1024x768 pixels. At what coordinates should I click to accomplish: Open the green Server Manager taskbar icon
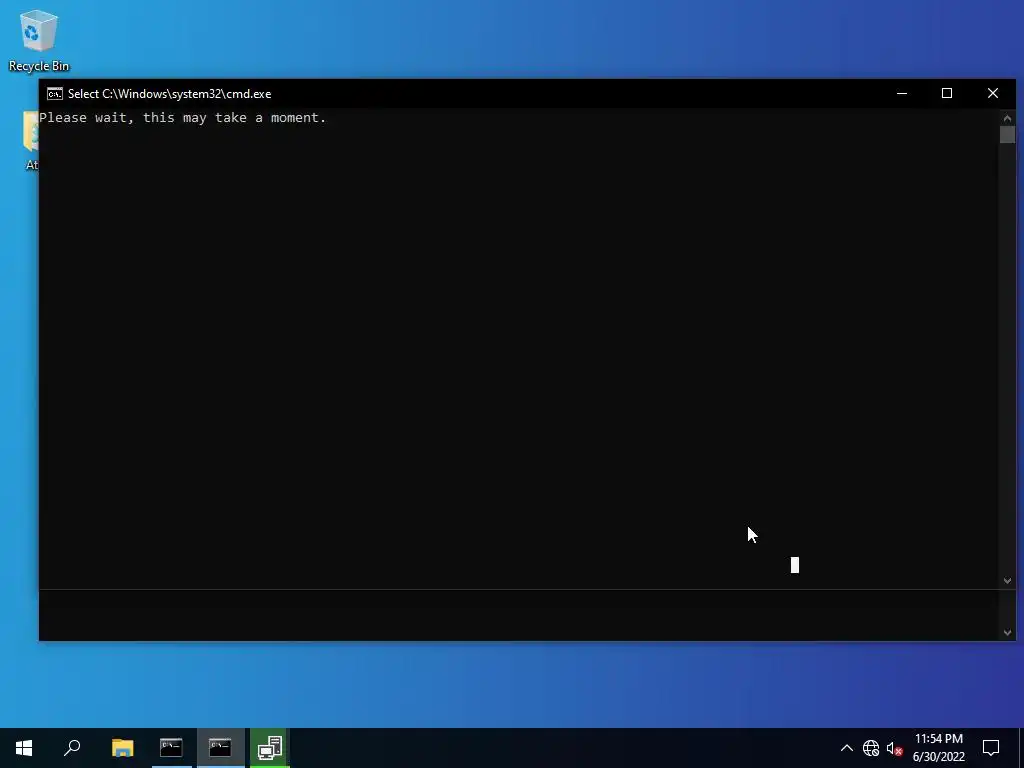270,748
